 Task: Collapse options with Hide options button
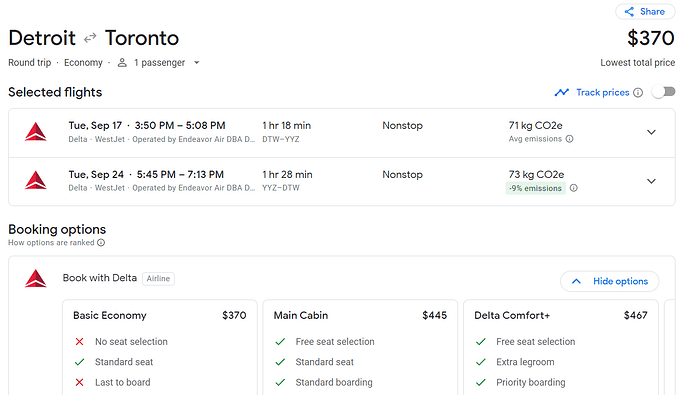(x=609, y=281)
